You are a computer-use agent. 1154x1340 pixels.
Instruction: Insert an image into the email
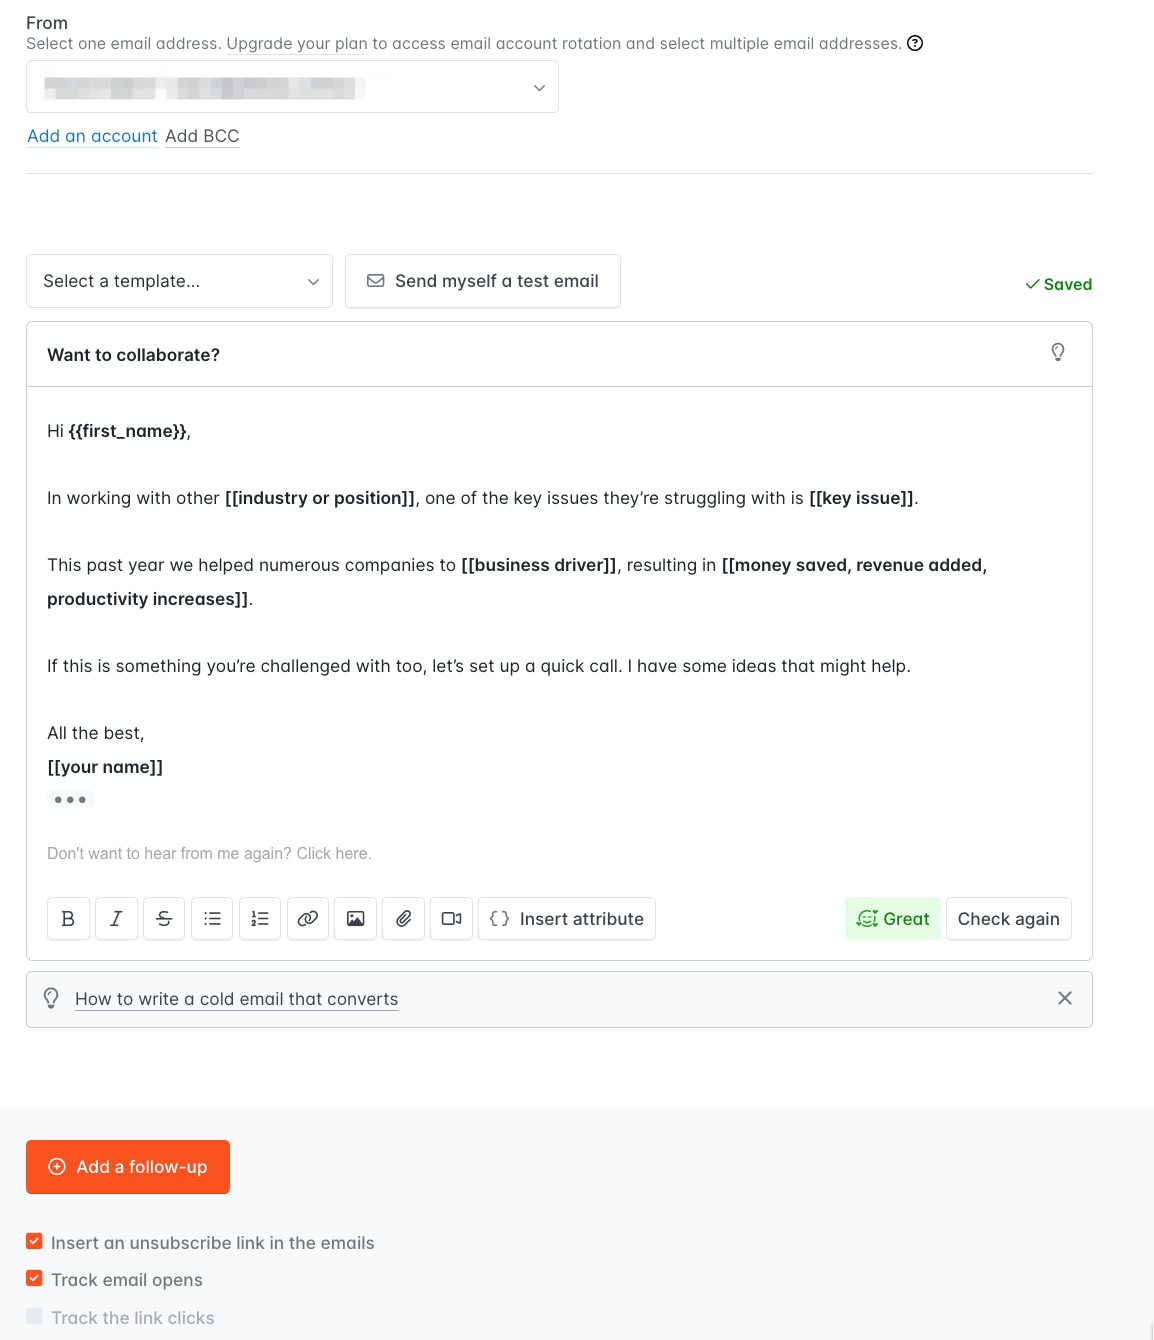tap(355, 918)
